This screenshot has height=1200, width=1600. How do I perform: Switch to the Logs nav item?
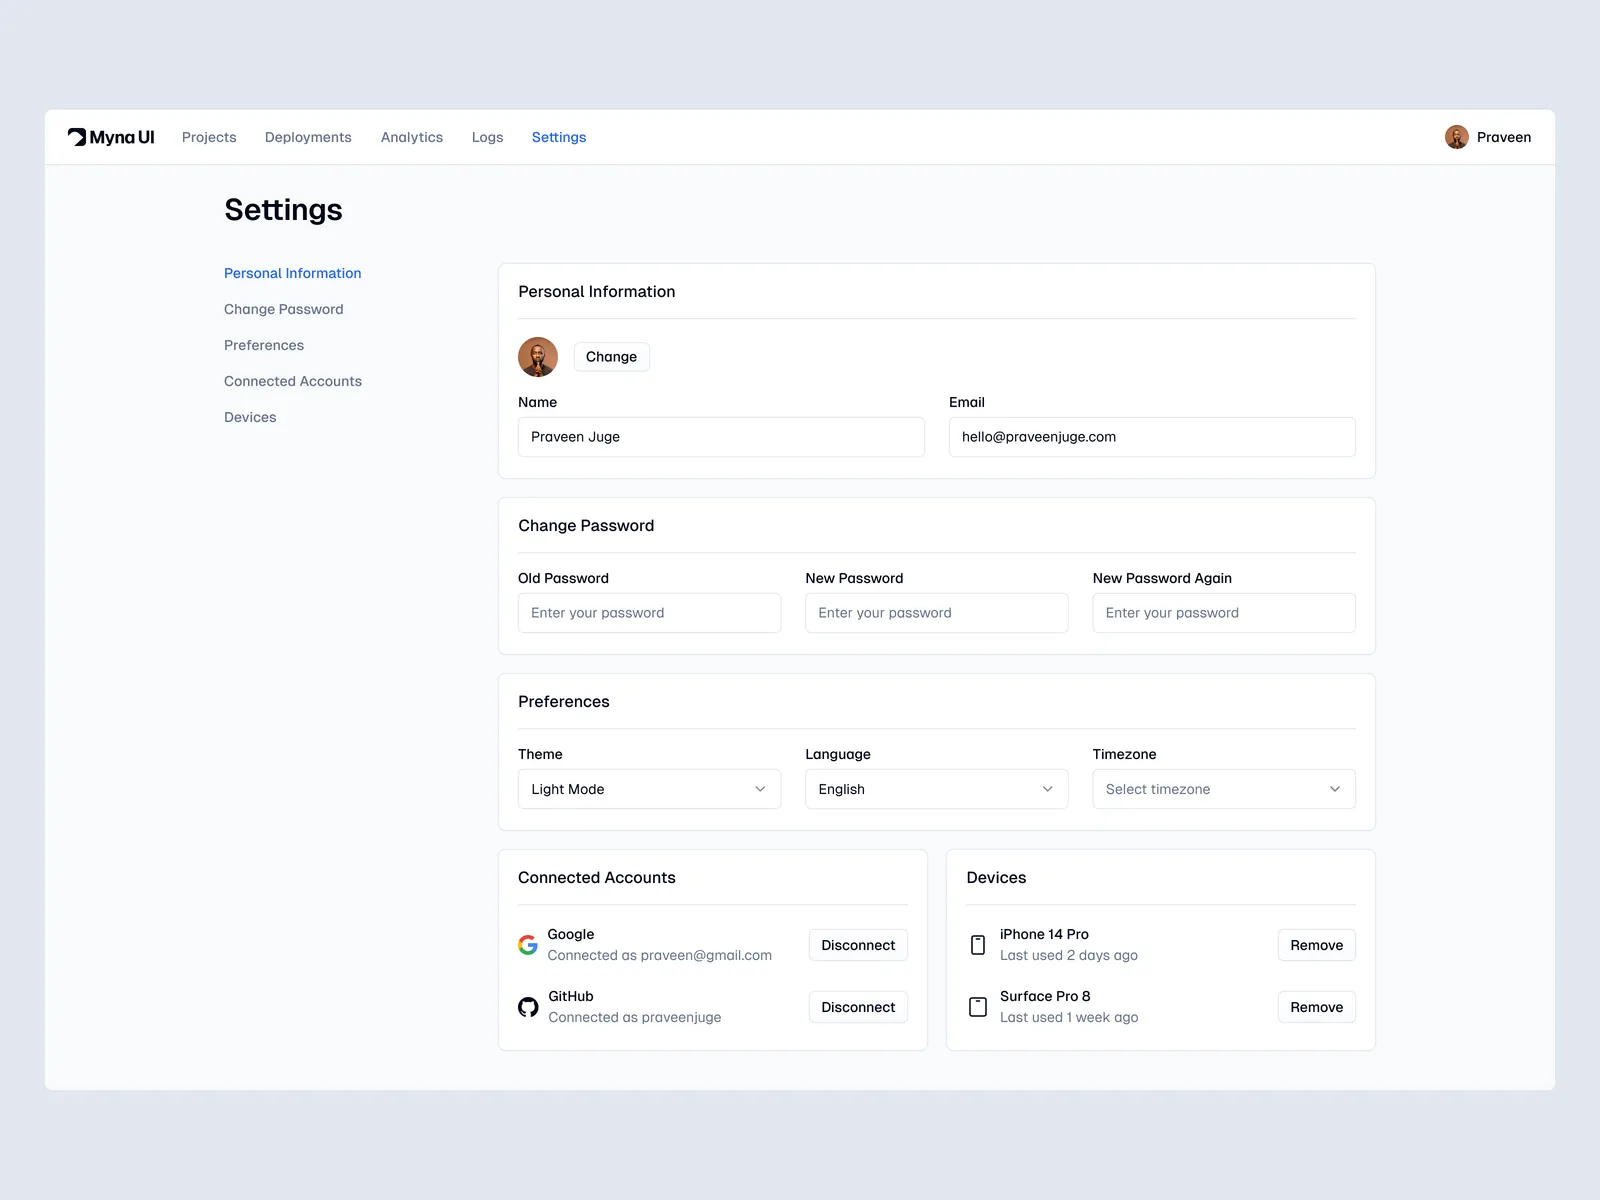click(487, 137)
